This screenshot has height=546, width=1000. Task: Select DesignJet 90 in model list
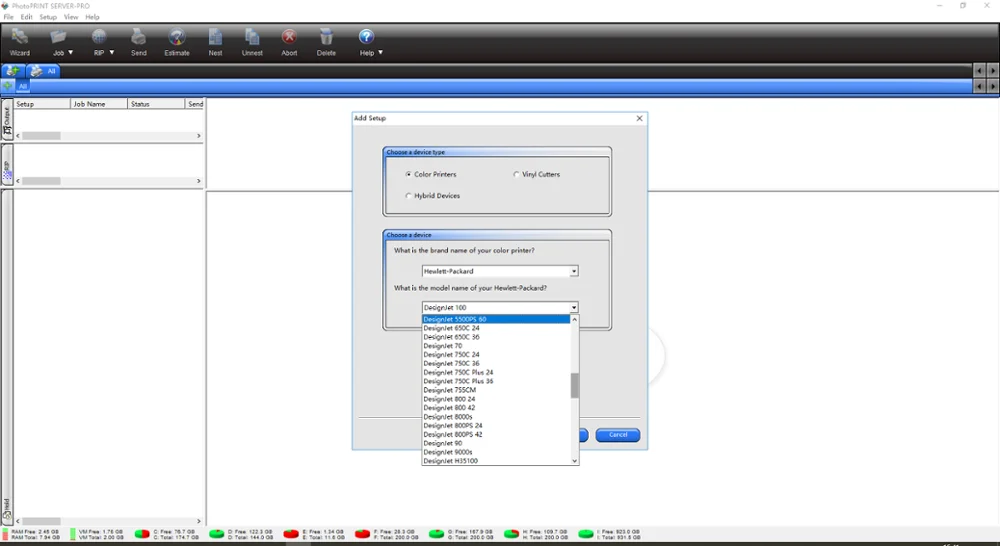tap(496, 443)
